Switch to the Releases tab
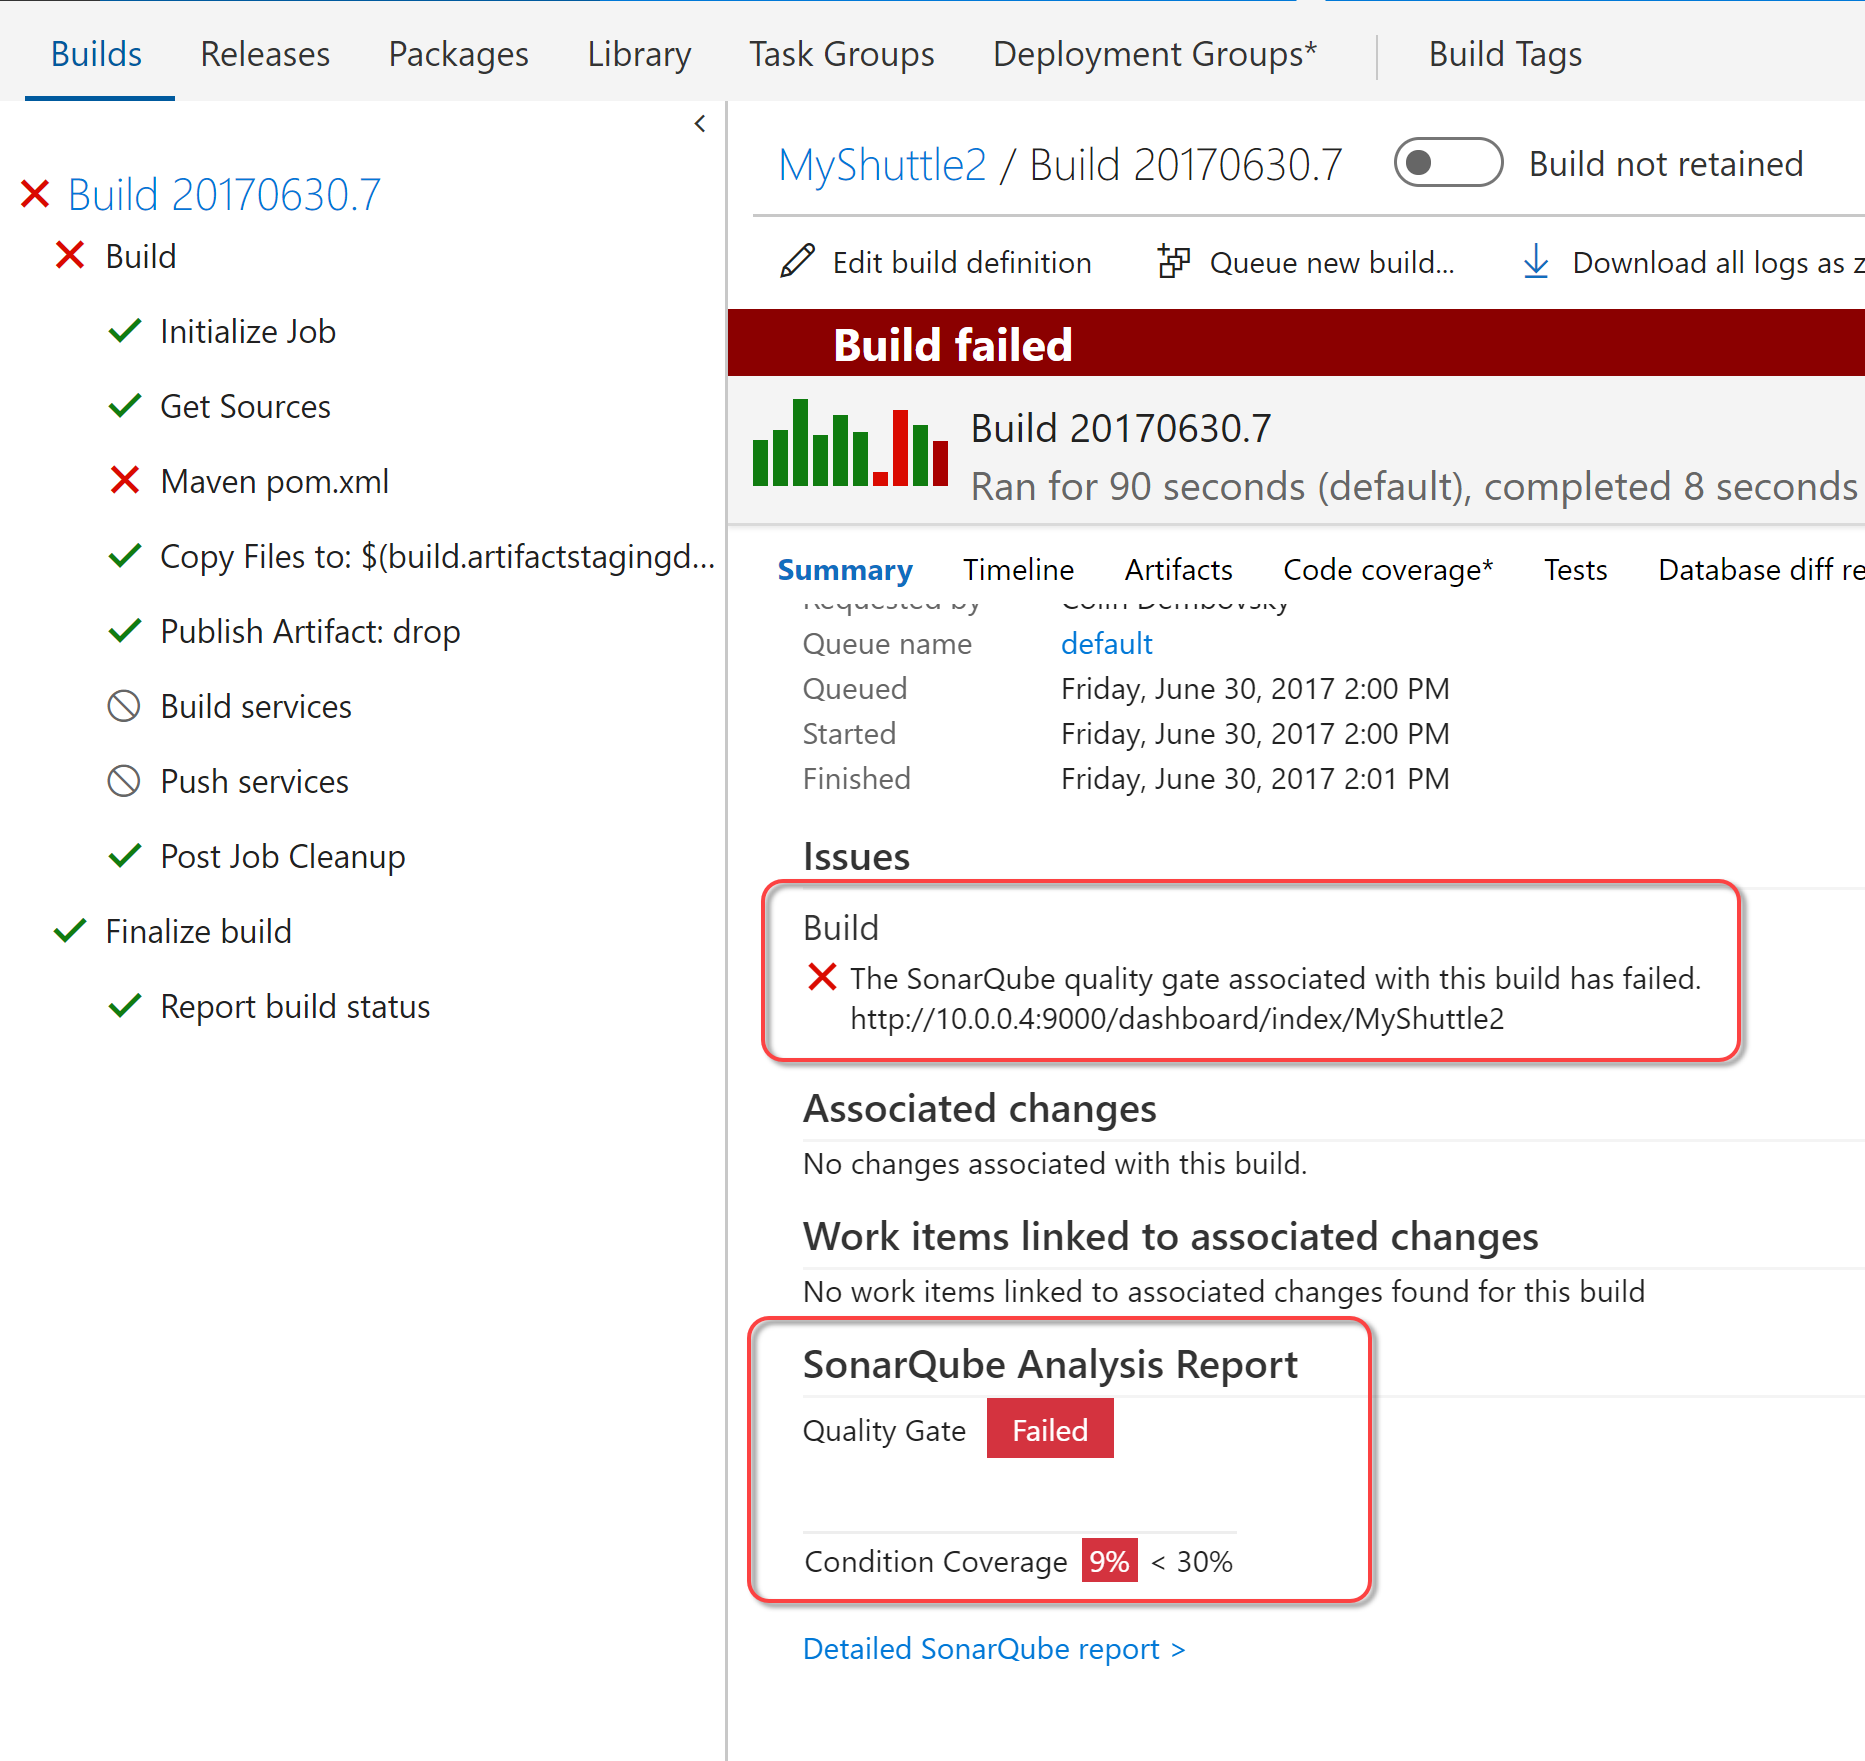The height and width of the screenshot is (1761, 1865). point(265,54)
